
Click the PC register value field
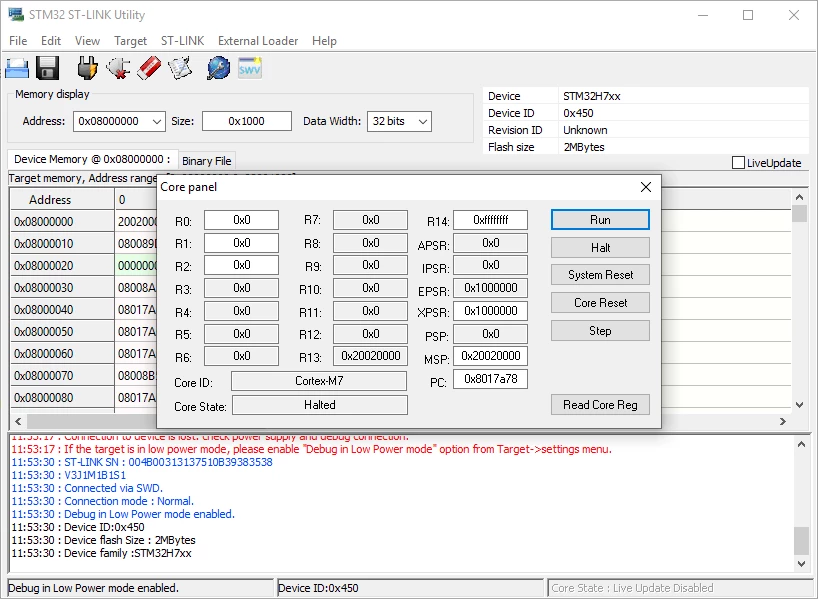[490, 379]
